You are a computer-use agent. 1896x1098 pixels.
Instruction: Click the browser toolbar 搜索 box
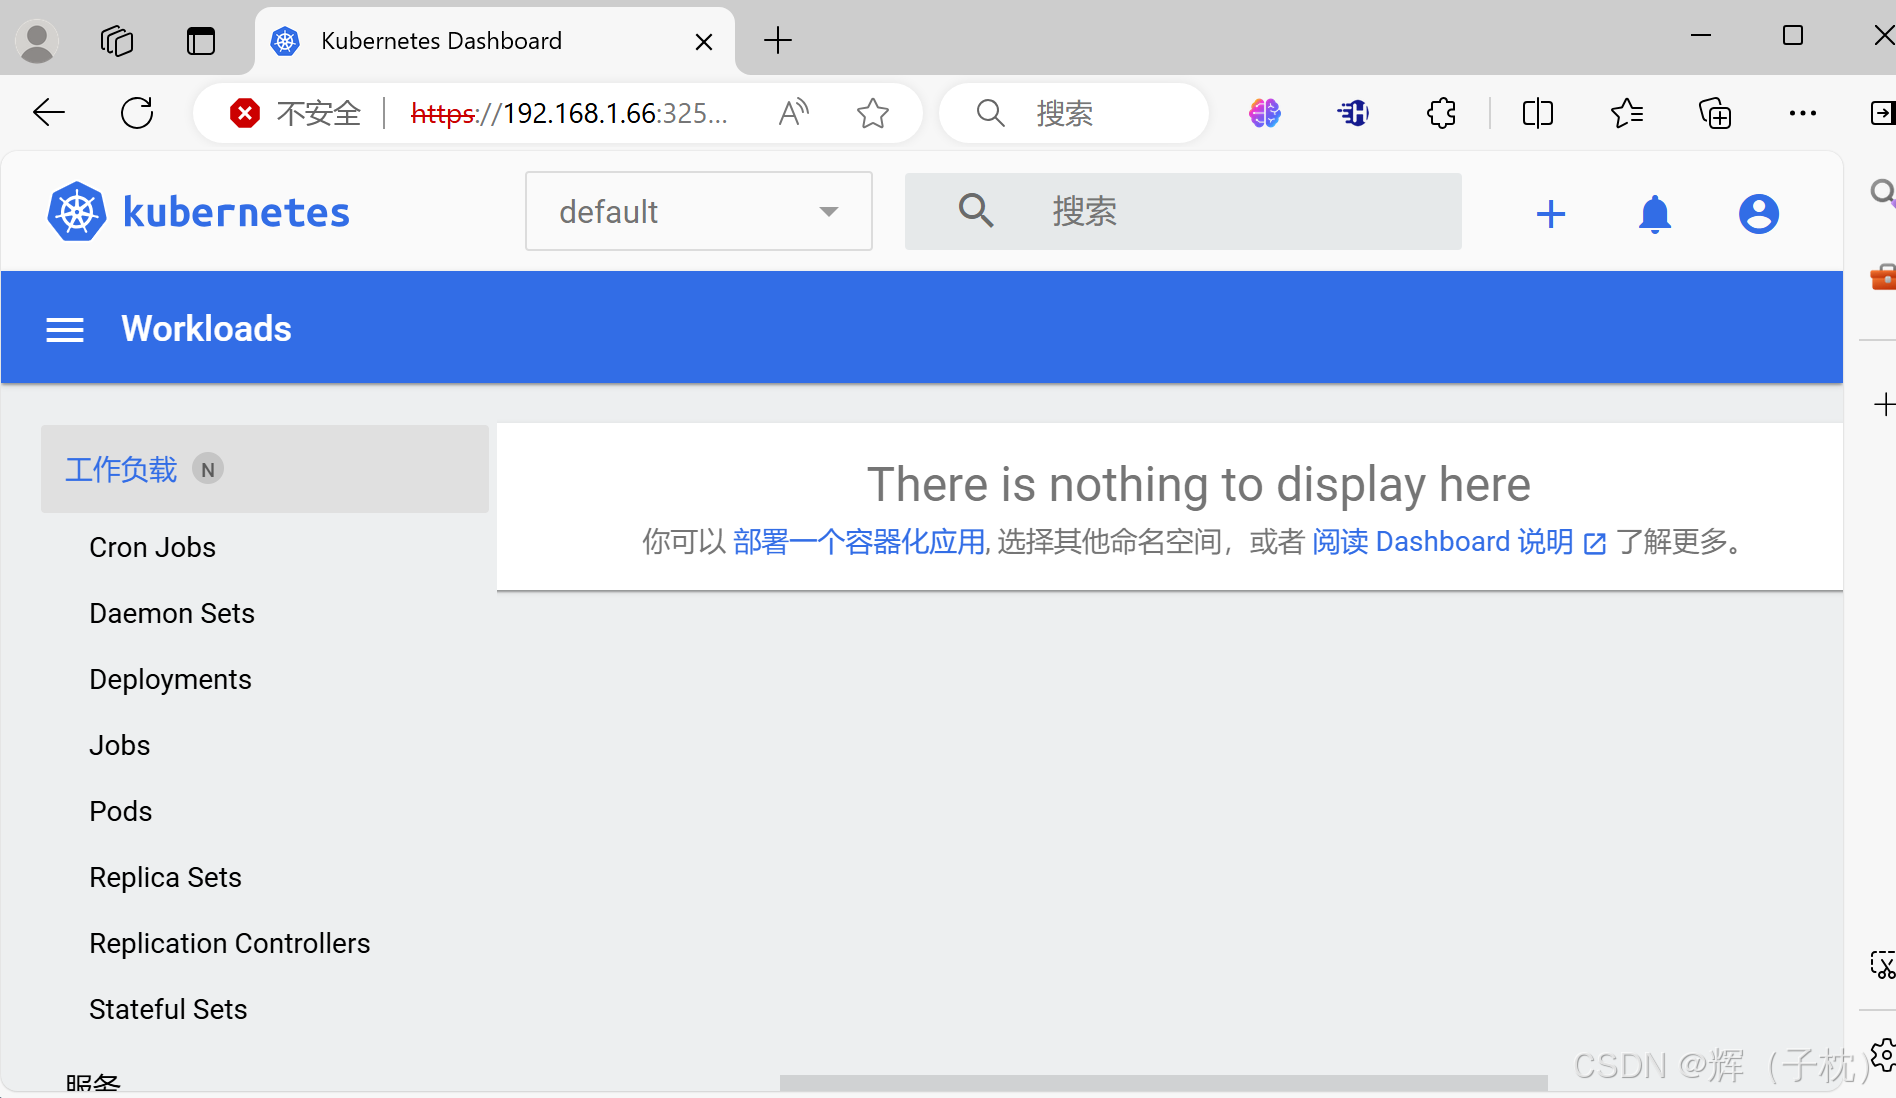click(x=1074, y=113)
